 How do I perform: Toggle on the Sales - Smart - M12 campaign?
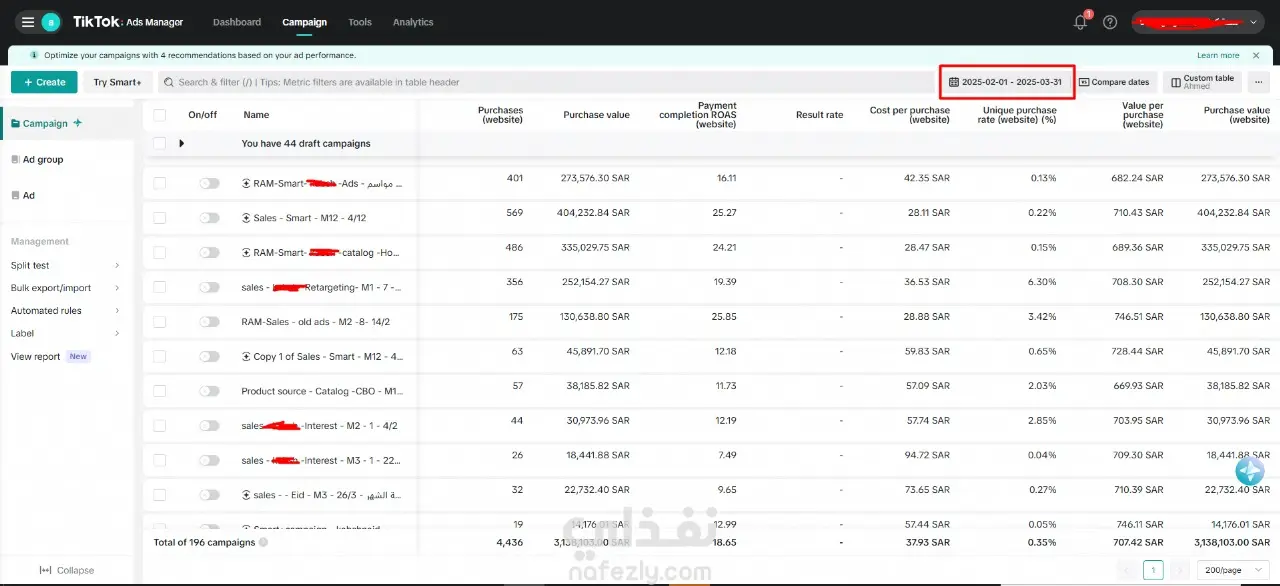[209, 217]
